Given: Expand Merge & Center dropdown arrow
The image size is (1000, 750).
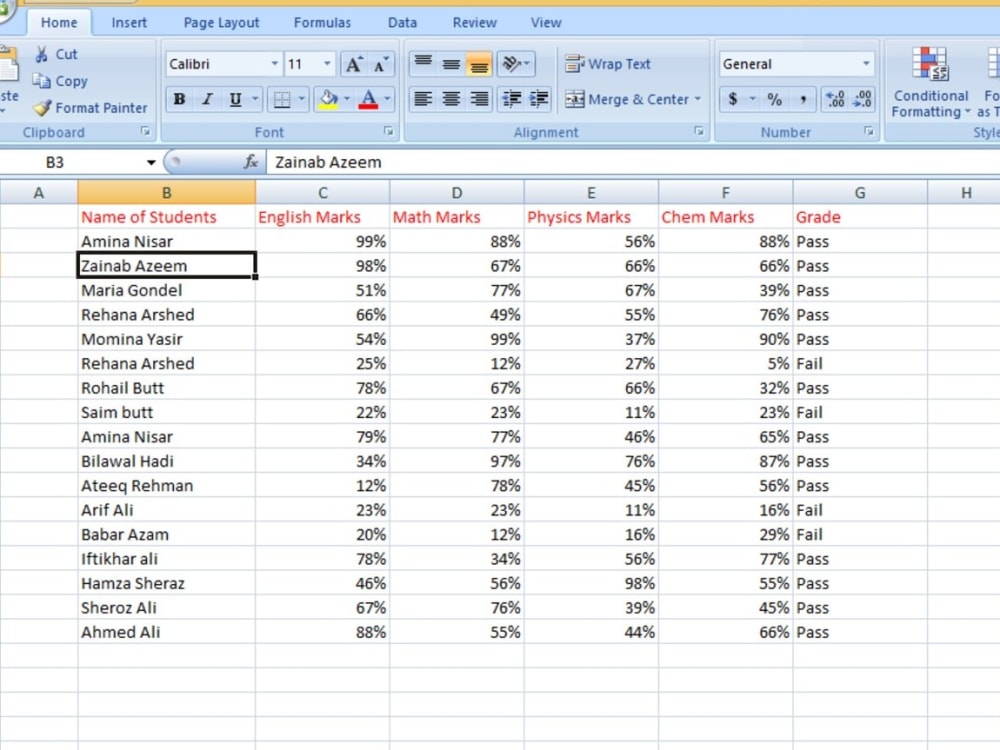Looking at the screenshot, I should [x=698, y=99].
